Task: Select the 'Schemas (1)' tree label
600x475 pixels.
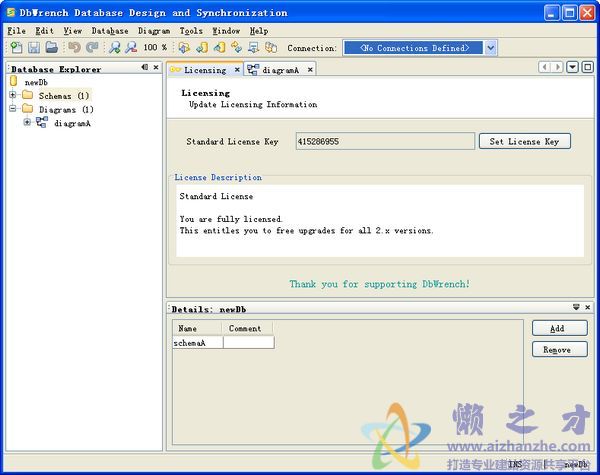Action: click(x=64, y=96)
